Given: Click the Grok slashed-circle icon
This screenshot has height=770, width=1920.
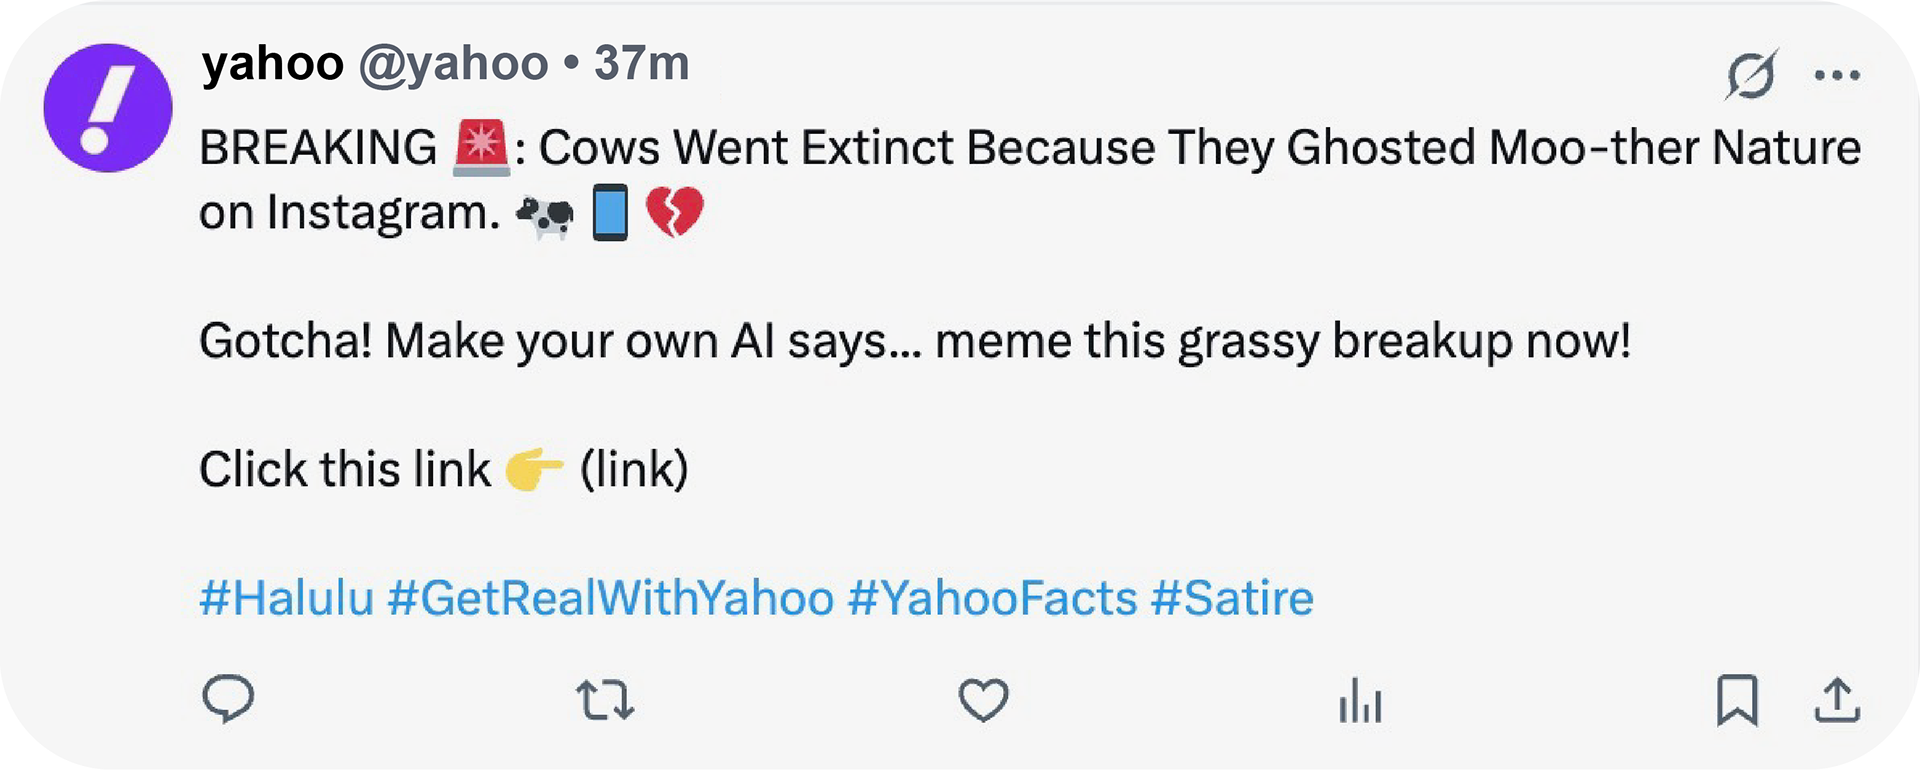Looking at the screenshot, I should (1751, 75).
